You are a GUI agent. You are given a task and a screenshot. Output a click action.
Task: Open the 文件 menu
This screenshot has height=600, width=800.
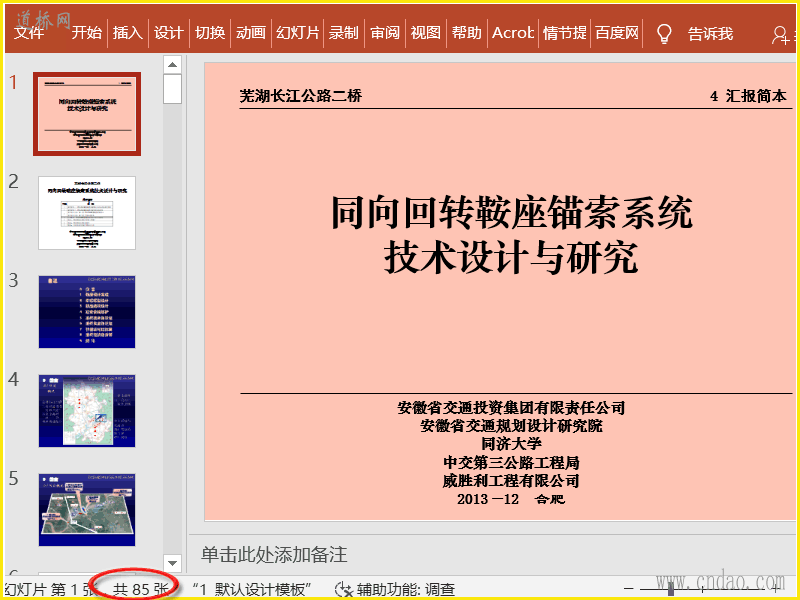(x=29, y=33)
